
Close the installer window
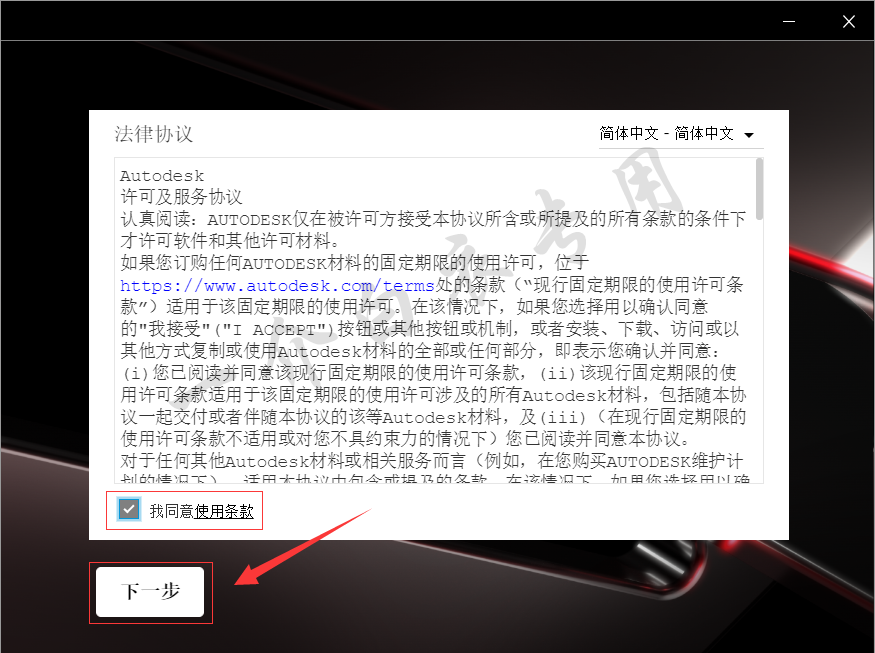(849, 21)
